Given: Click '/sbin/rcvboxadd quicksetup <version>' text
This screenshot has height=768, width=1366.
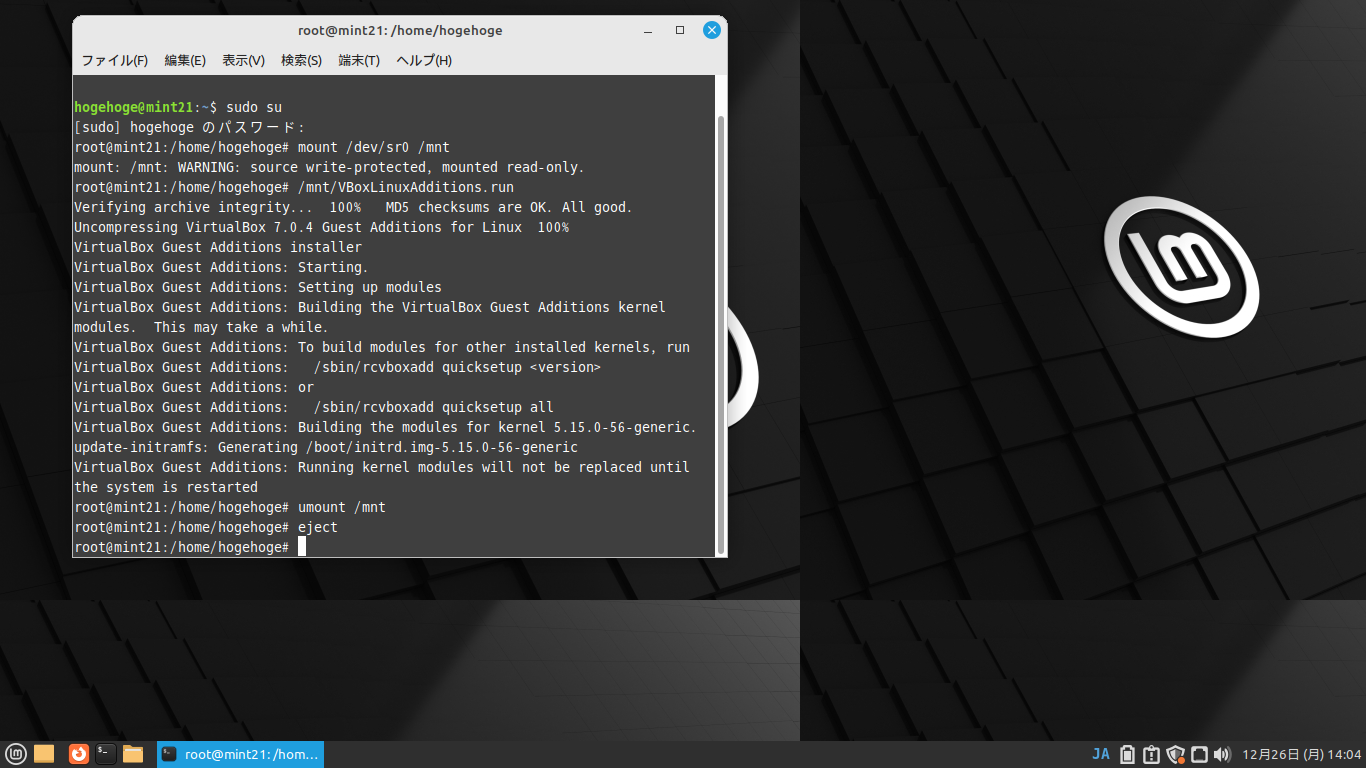Looking at the screenshot, I should 458,367.
